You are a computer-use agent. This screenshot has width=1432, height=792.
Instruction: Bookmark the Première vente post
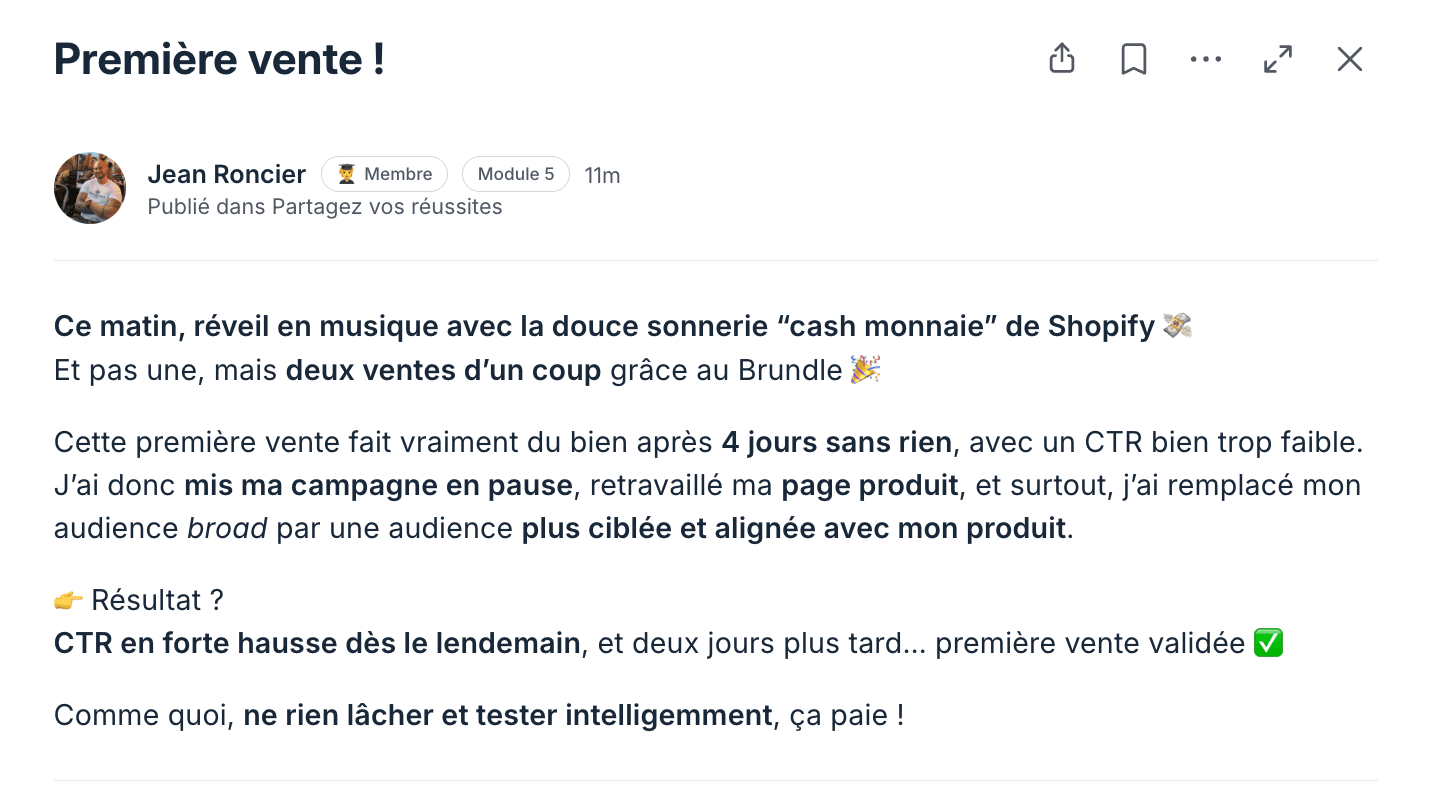tap(1133, 59)
